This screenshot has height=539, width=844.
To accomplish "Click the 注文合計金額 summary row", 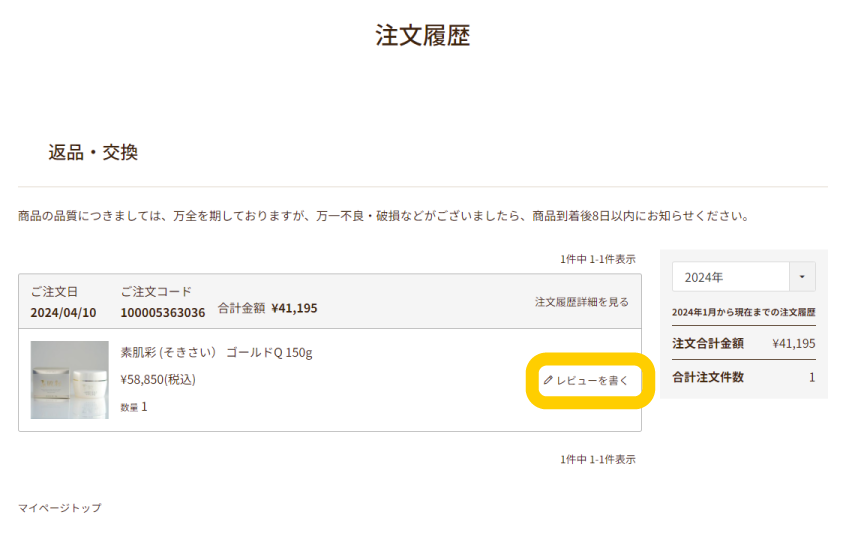I will point(744,344).
